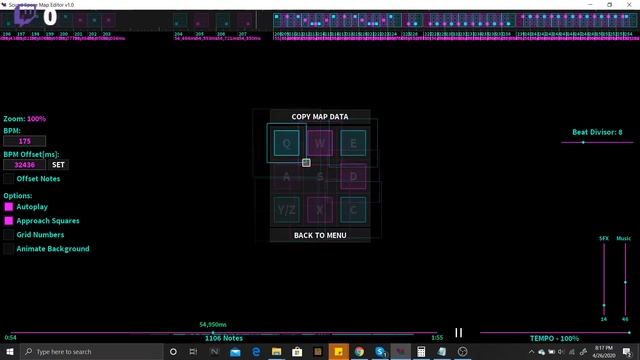Open Calculator from the taskbar
The image size is (640, 360).
click(421, 351)
